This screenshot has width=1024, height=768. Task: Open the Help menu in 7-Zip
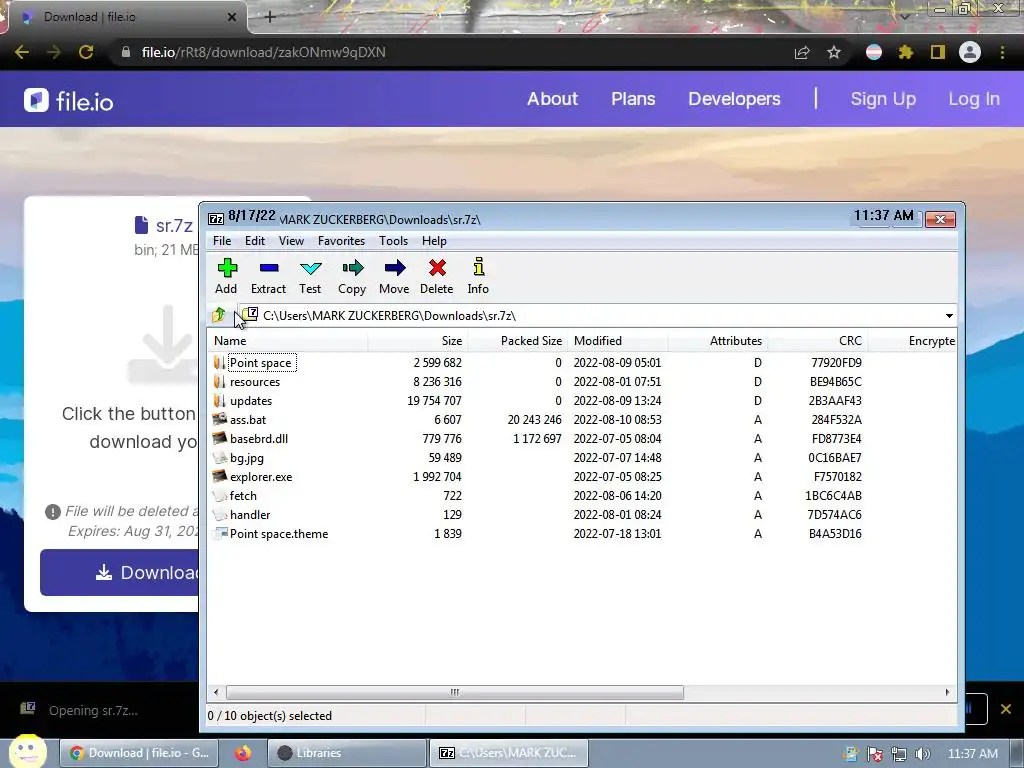pos(434,241)
